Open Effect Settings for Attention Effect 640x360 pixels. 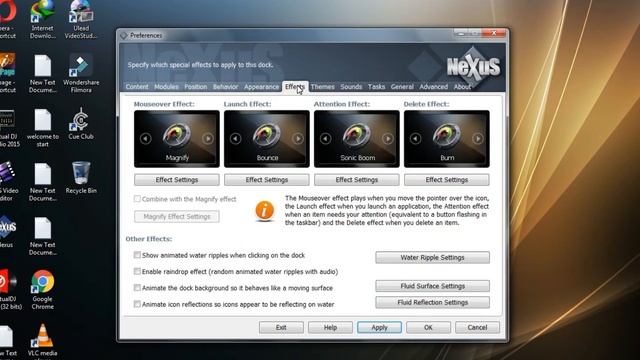coord(357,180)
